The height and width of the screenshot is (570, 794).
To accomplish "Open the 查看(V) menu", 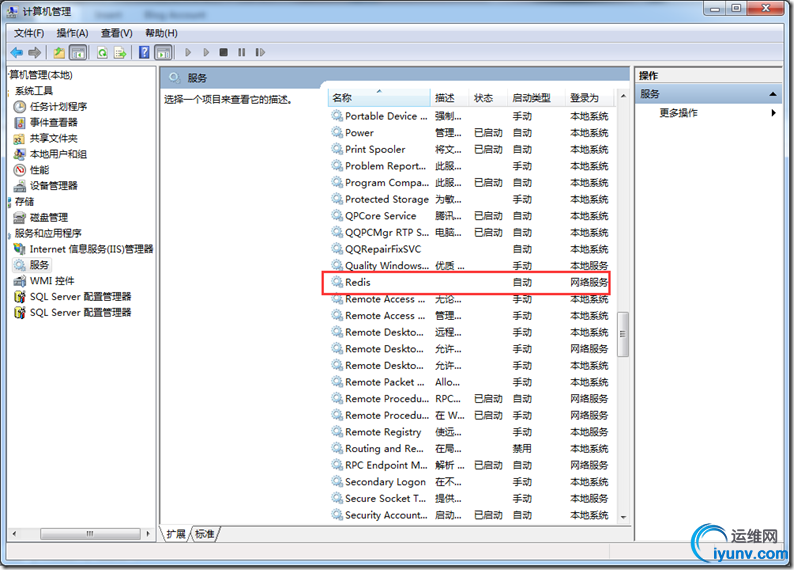I will (x=116, y=33).
